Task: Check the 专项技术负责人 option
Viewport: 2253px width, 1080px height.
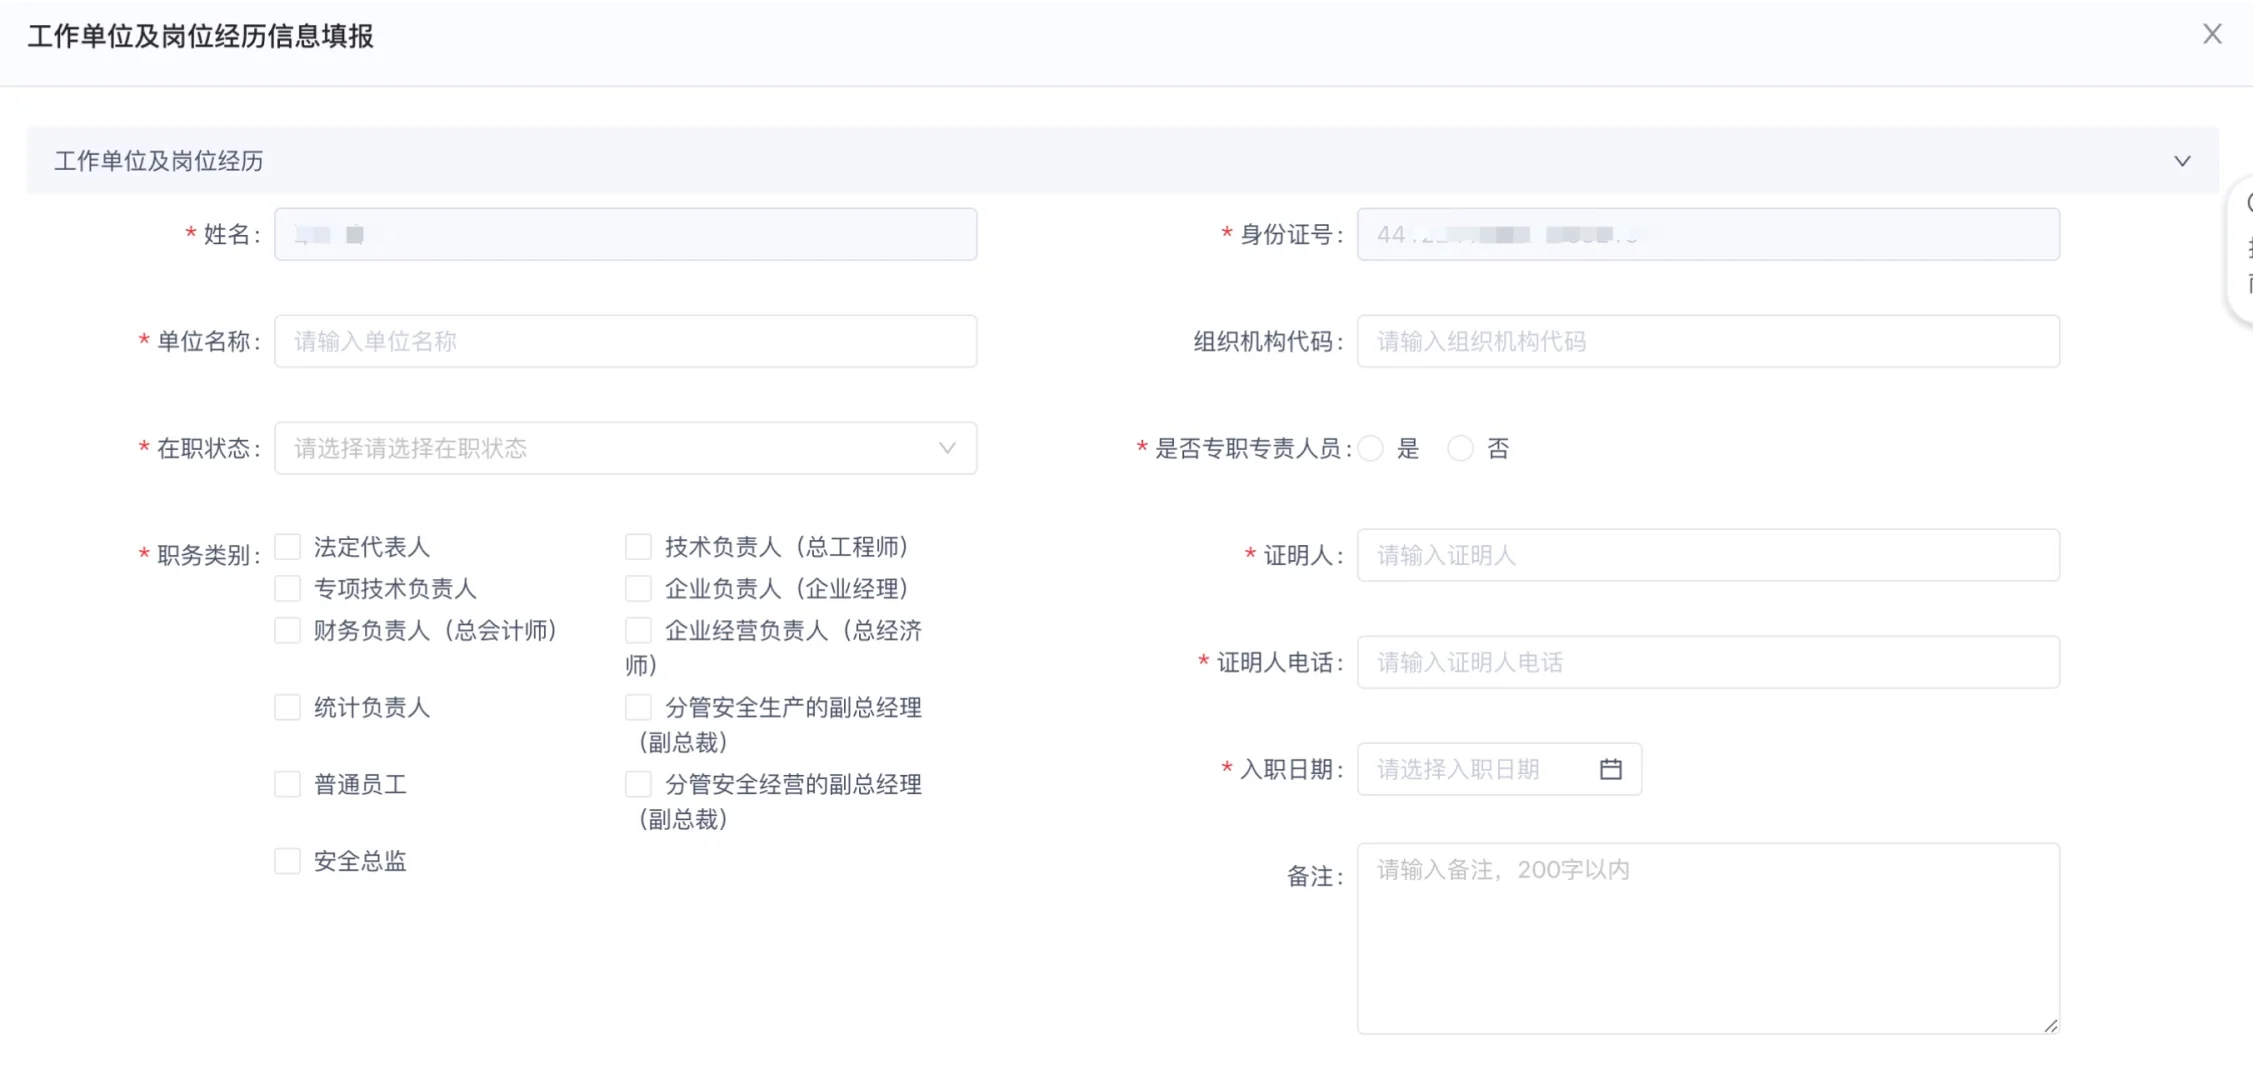Action: point(288,589)
